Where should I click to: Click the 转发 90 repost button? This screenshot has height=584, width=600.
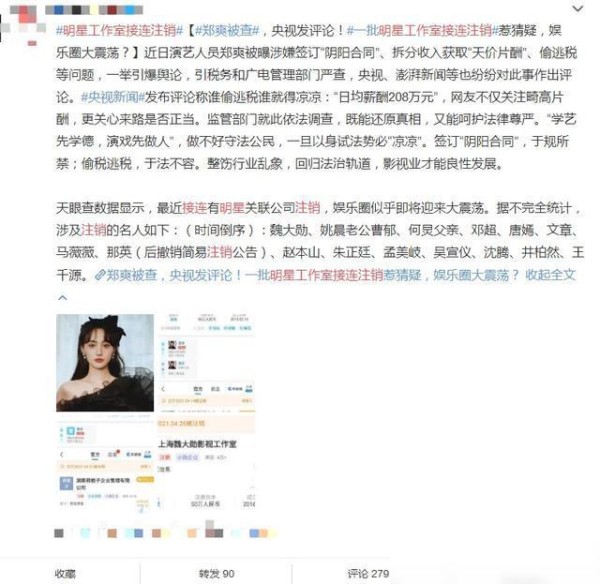[x=216, y=573]
